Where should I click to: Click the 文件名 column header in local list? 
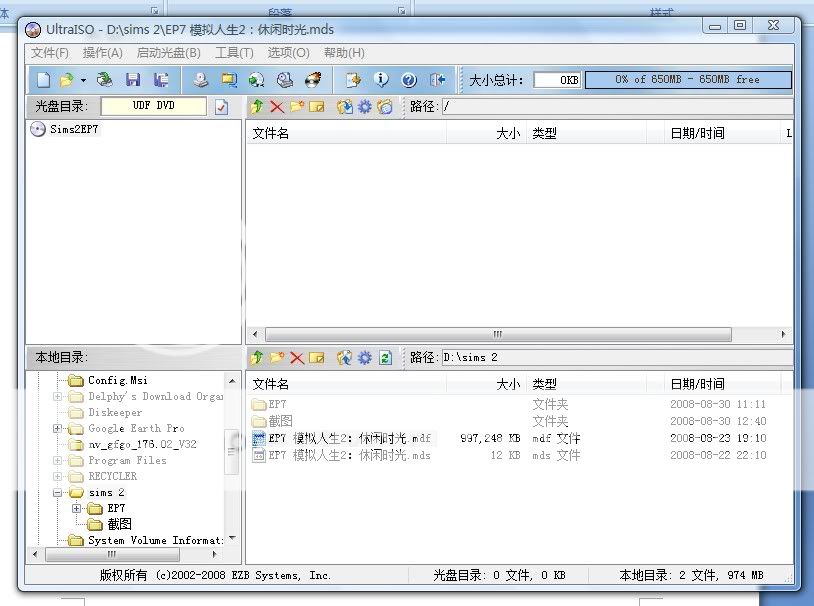coord(271,384)
